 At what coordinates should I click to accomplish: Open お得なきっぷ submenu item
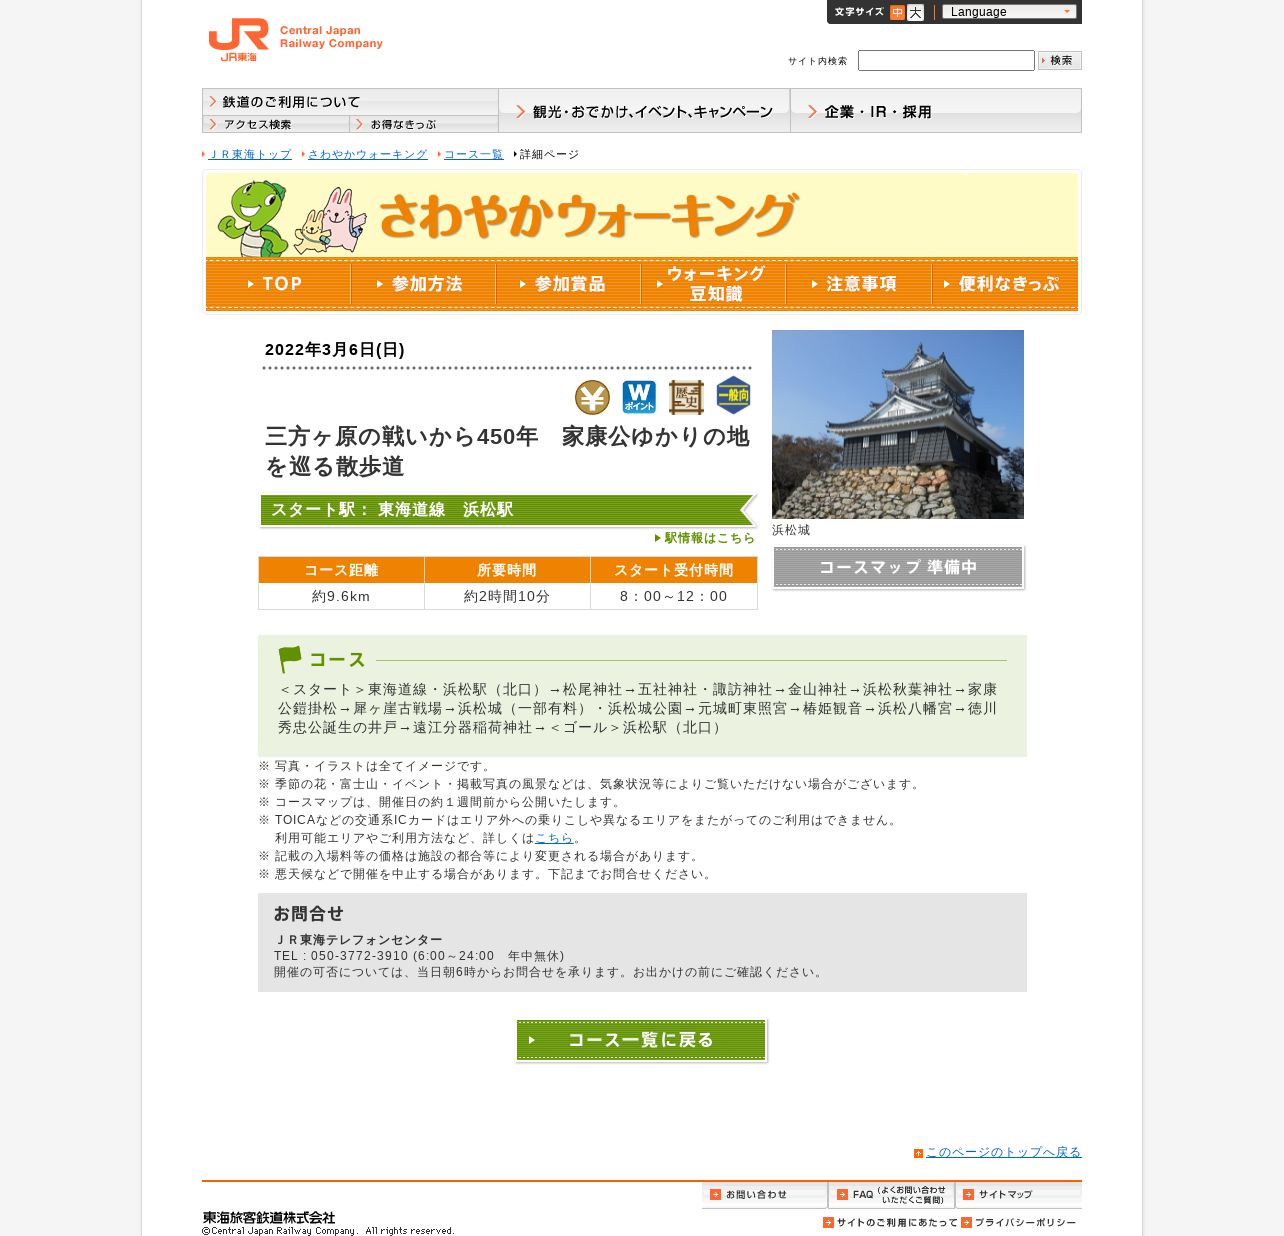point(424,124)
